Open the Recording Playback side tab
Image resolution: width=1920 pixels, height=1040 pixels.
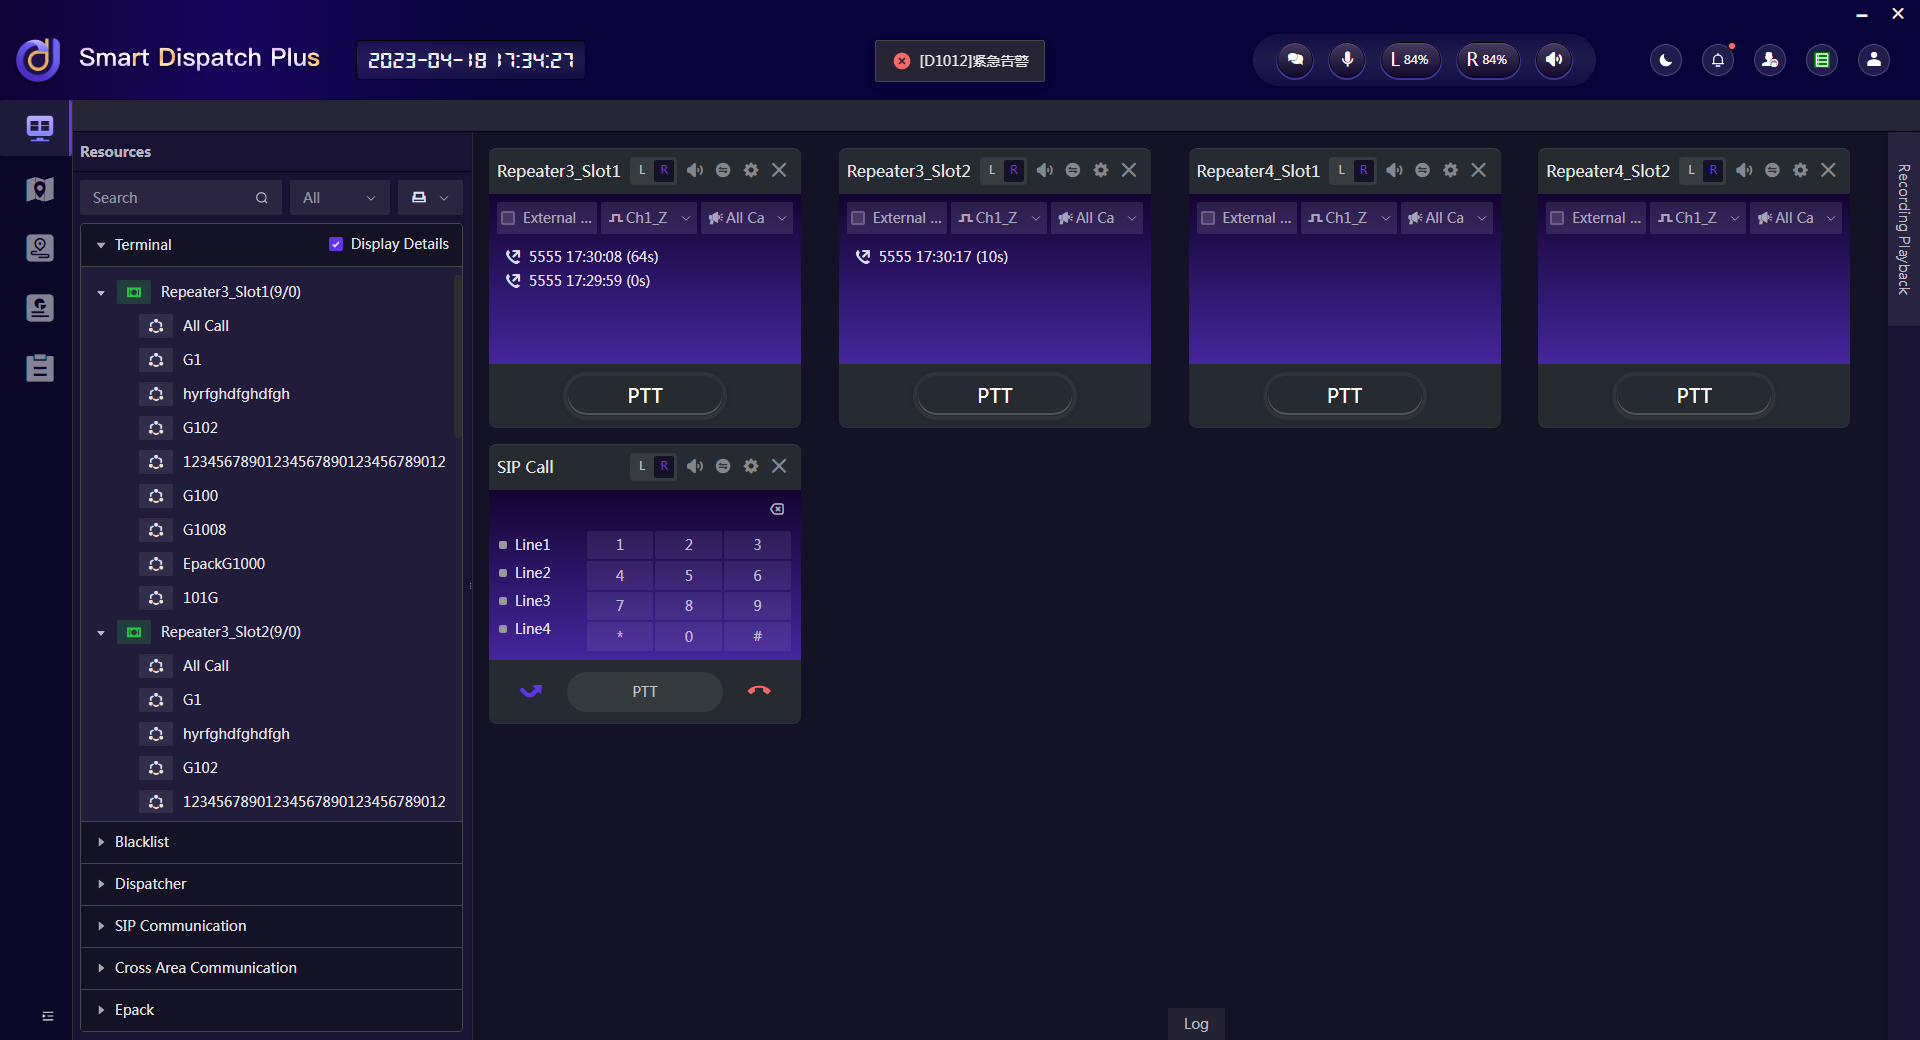click(1904, 229)
